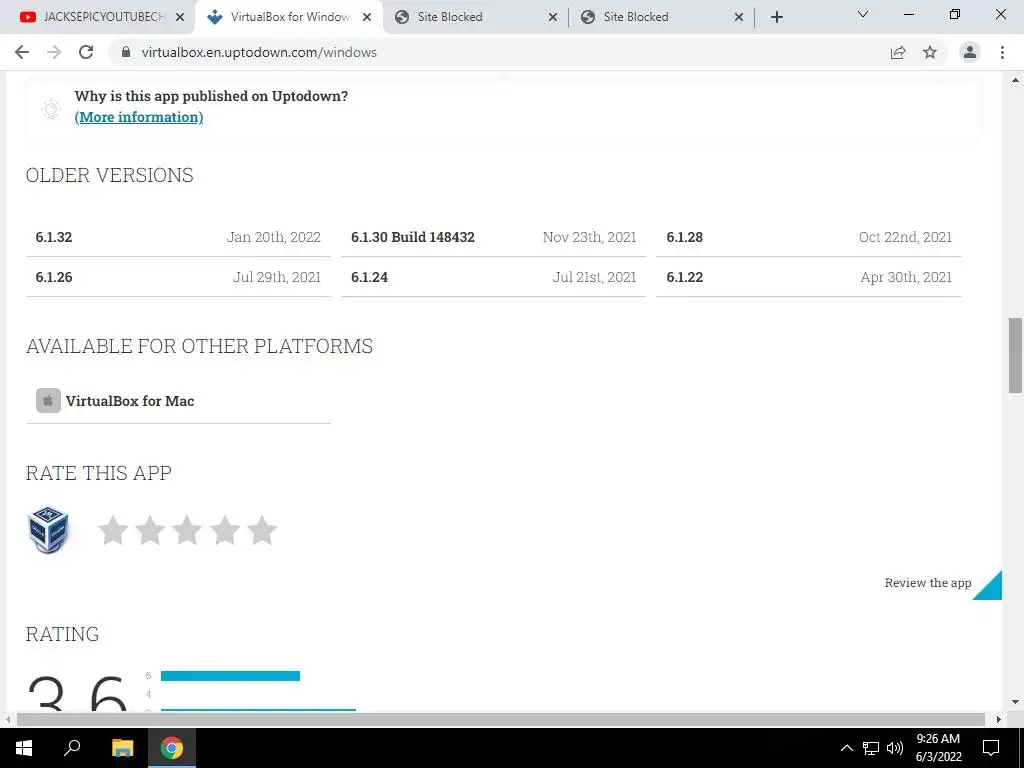
Task: Share this page using share icon
Action: [x=898, y=52]
